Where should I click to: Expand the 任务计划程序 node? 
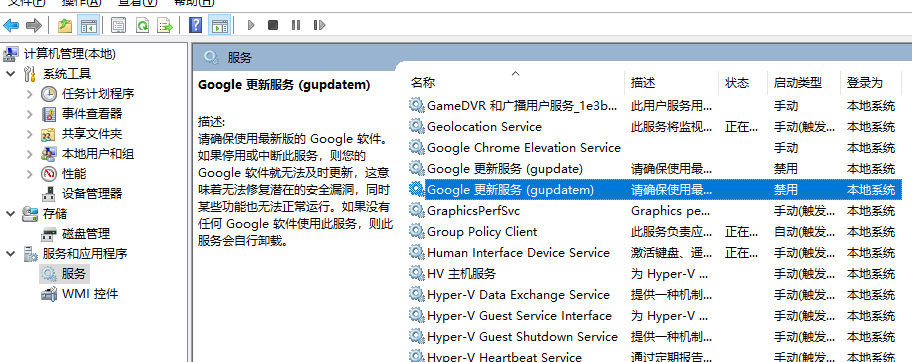(30, 94)
